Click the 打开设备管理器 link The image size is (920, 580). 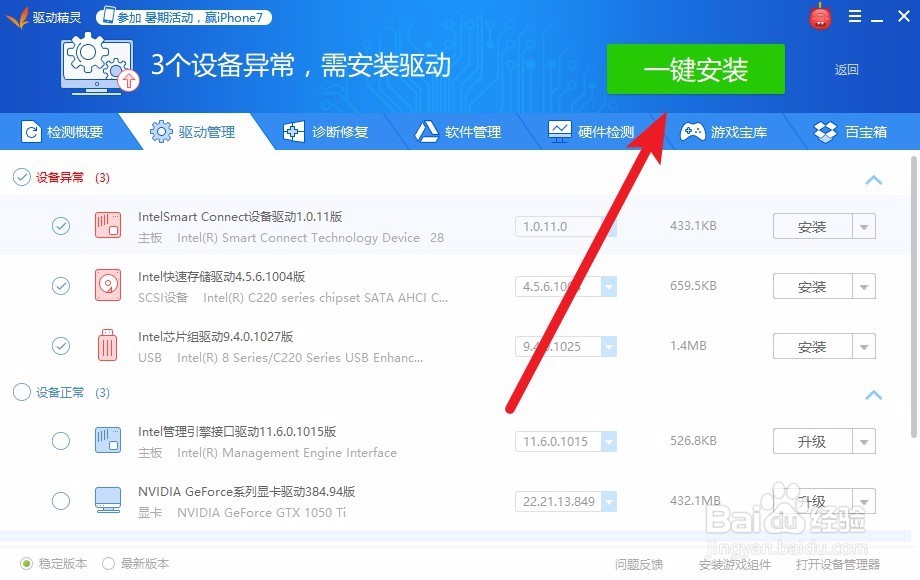838,564
